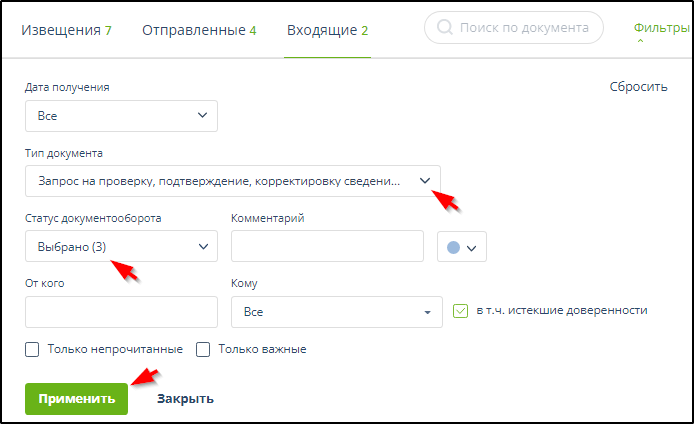Open the 'Отправленные' tab
The width and height of the screenshot is (694, 424).
click(x=198, y=30)
